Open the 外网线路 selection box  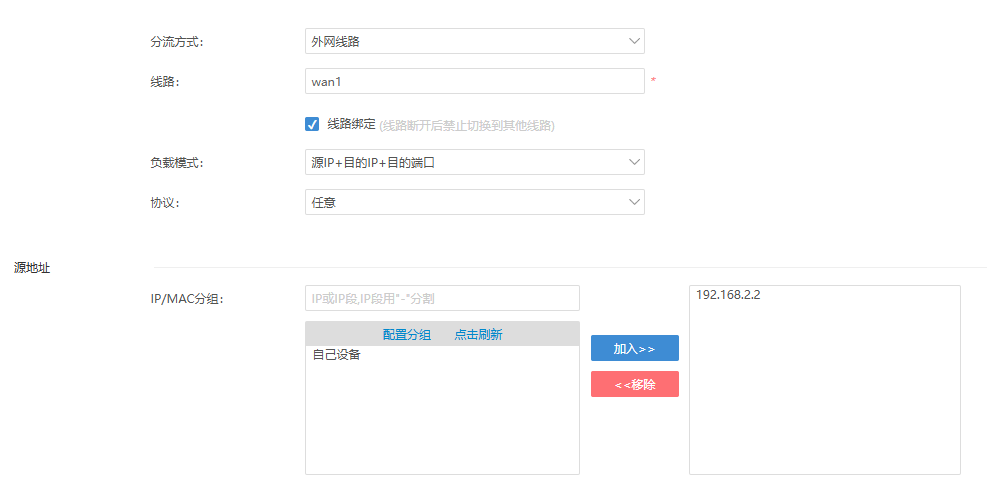(475, 41)
